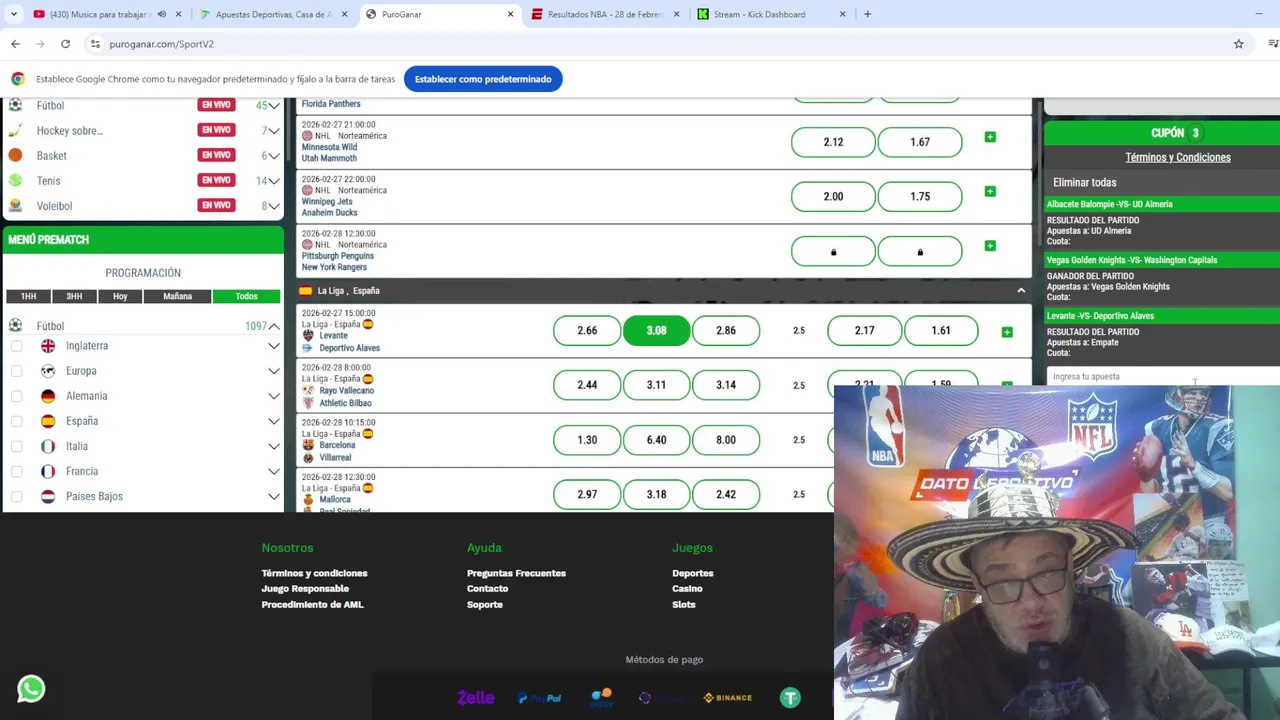Add more bets for Winnipeg Jets game

[990, 191]
